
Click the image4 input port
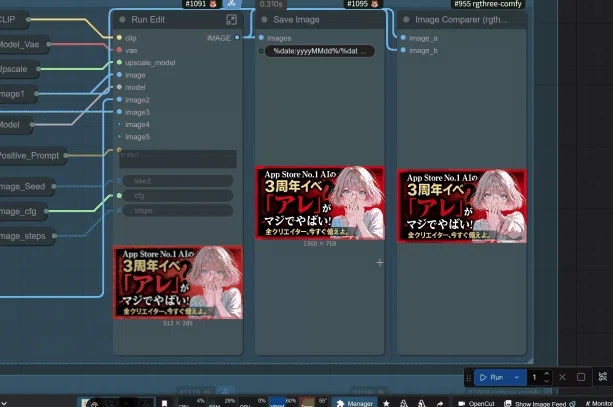pos(119,124)
